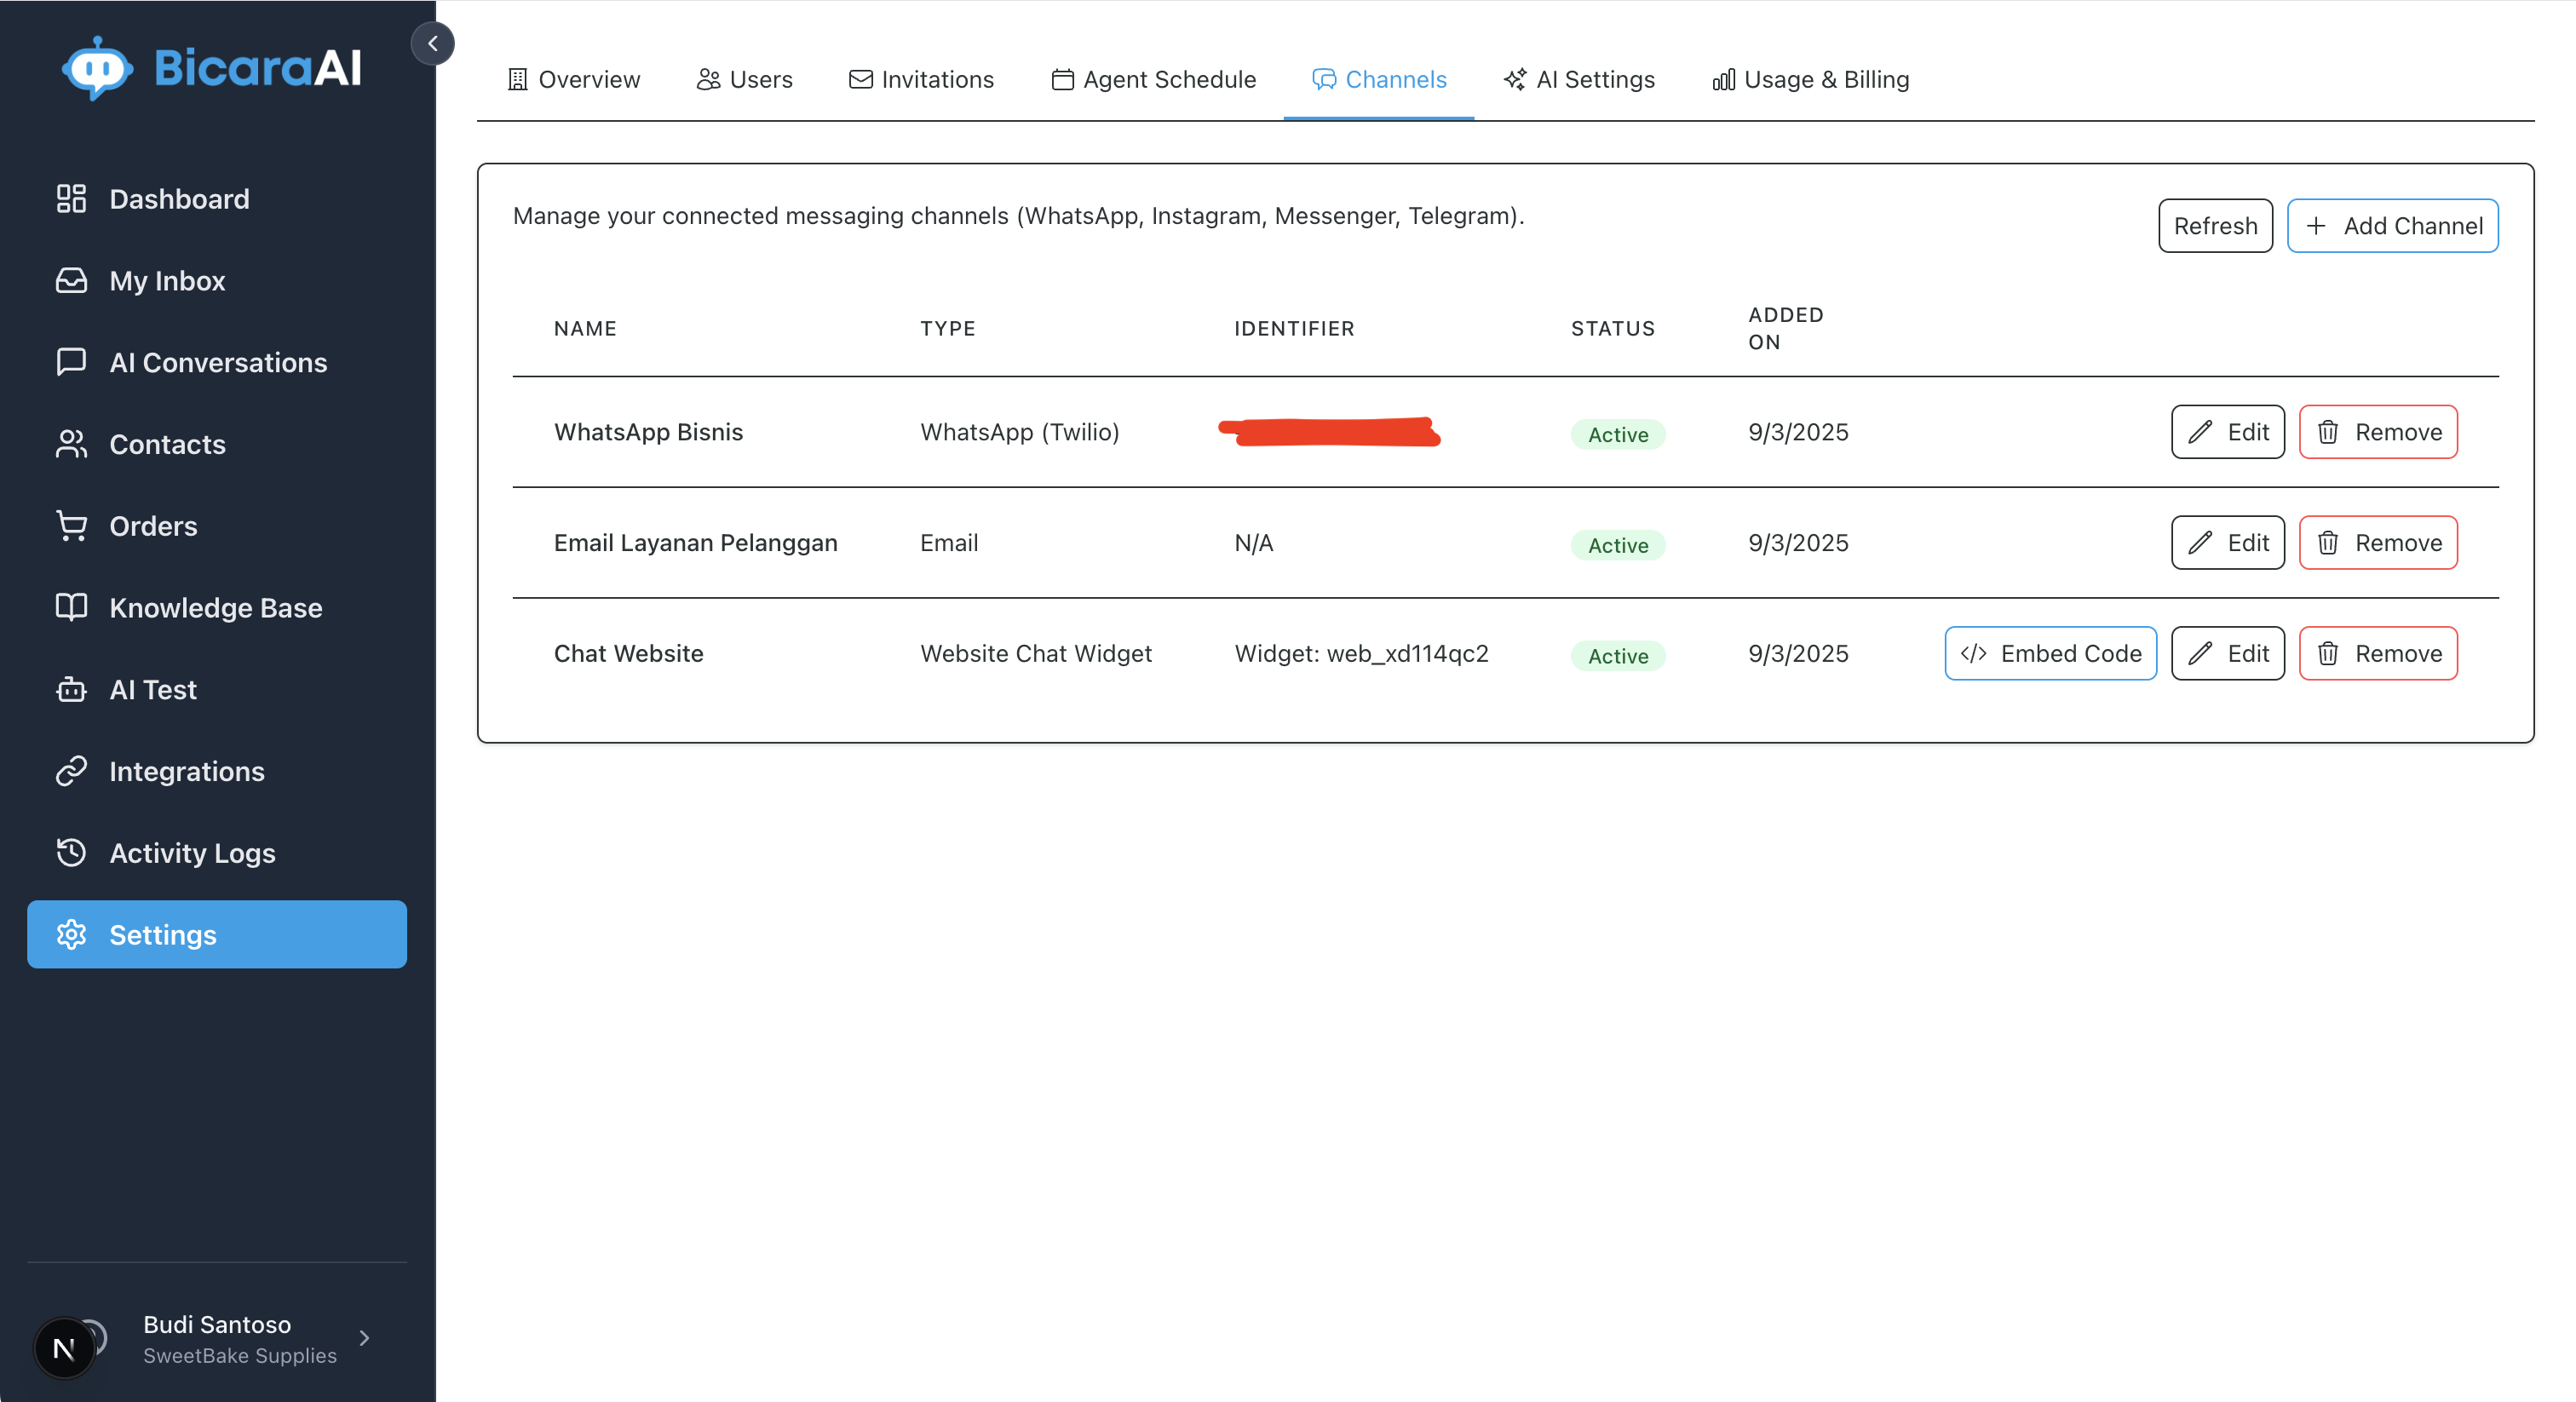The height and width of the screenshot is (1402, 2576).
Task: Open My Inbox in the sidebar
Action: 167,280
